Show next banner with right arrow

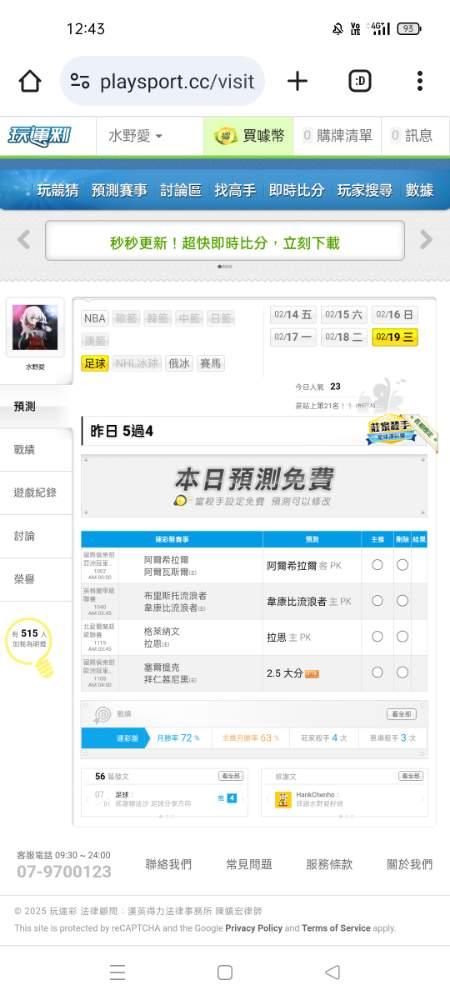pos(426,240)
